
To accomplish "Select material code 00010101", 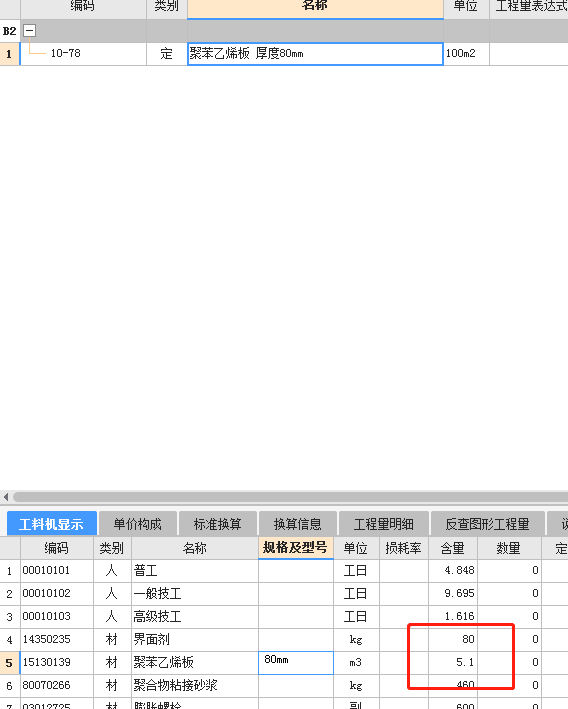I will (57, 571).
